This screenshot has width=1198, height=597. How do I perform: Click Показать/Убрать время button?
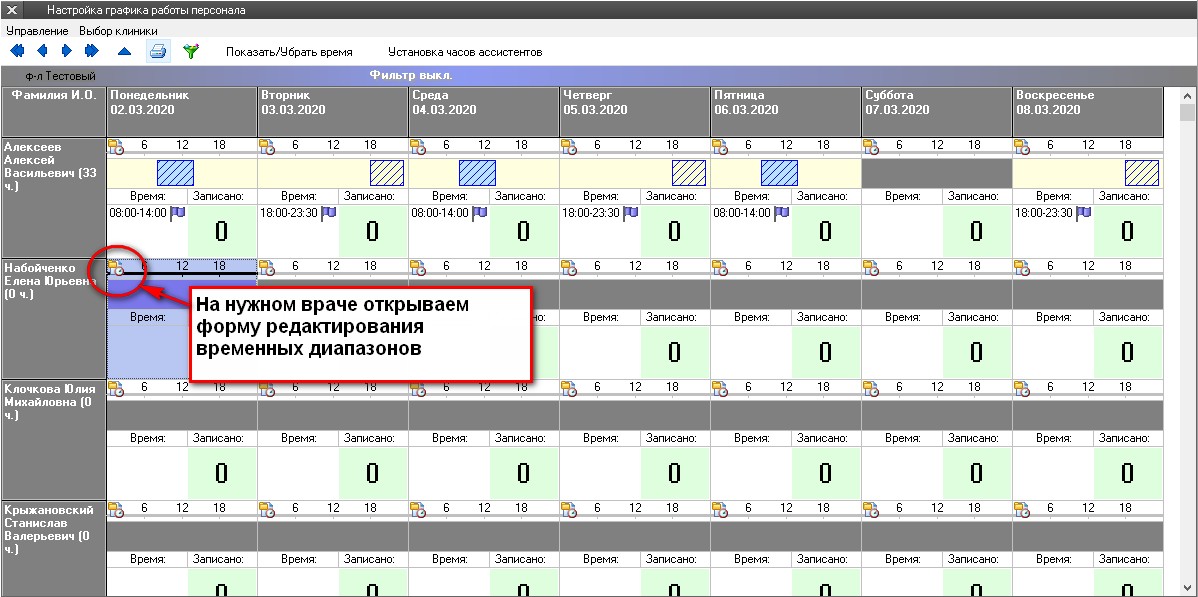[289, 52]
